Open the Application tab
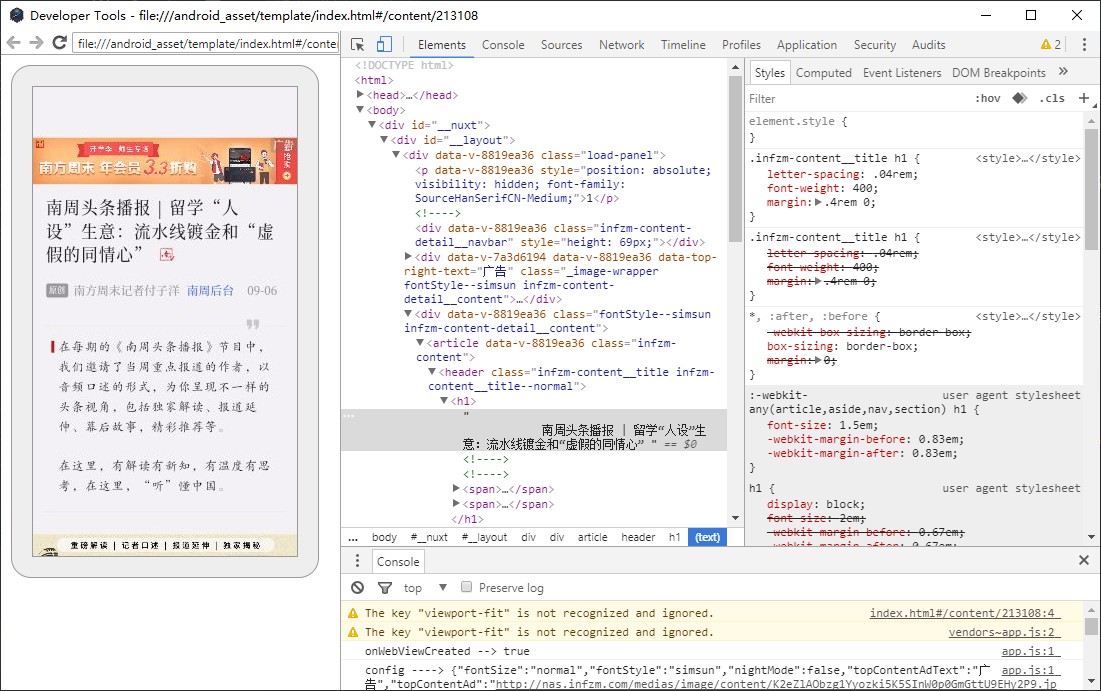1101x691 pixels. click(806, 44)
